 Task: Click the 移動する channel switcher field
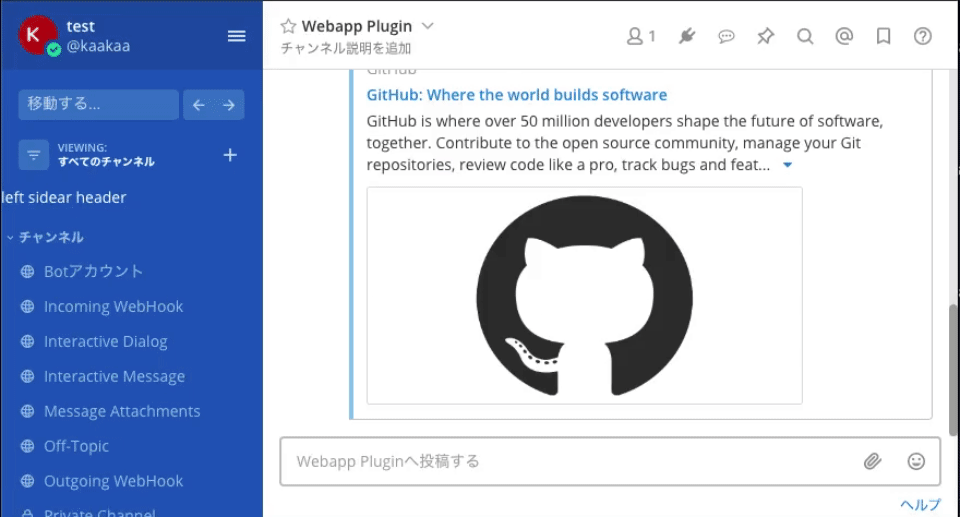tap(99, 105)
